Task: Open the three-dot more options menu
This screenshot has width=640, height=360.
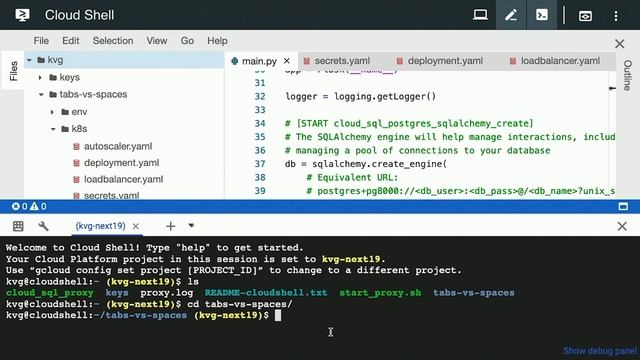Action: [x=616, y=16]
